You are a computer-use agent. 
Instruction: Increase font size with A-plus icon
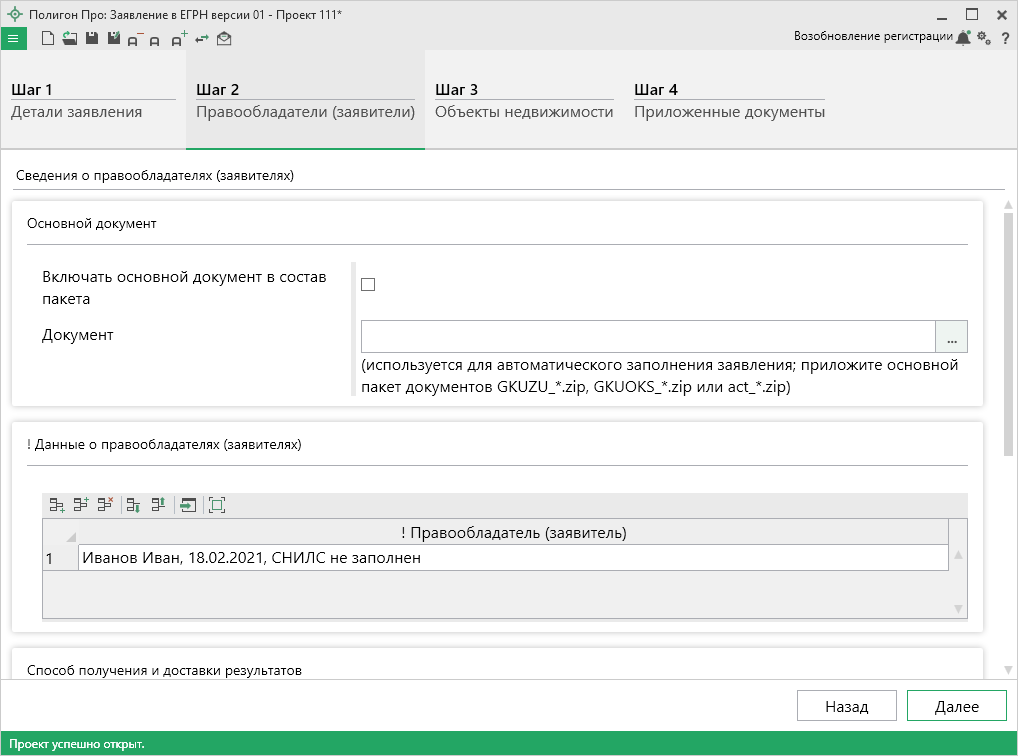[178, 40]
